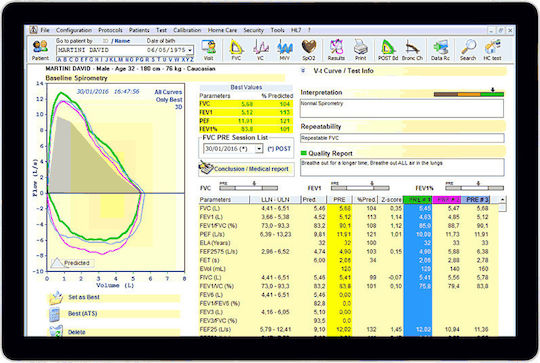Open the Search magnifier icon

point(468,50)
